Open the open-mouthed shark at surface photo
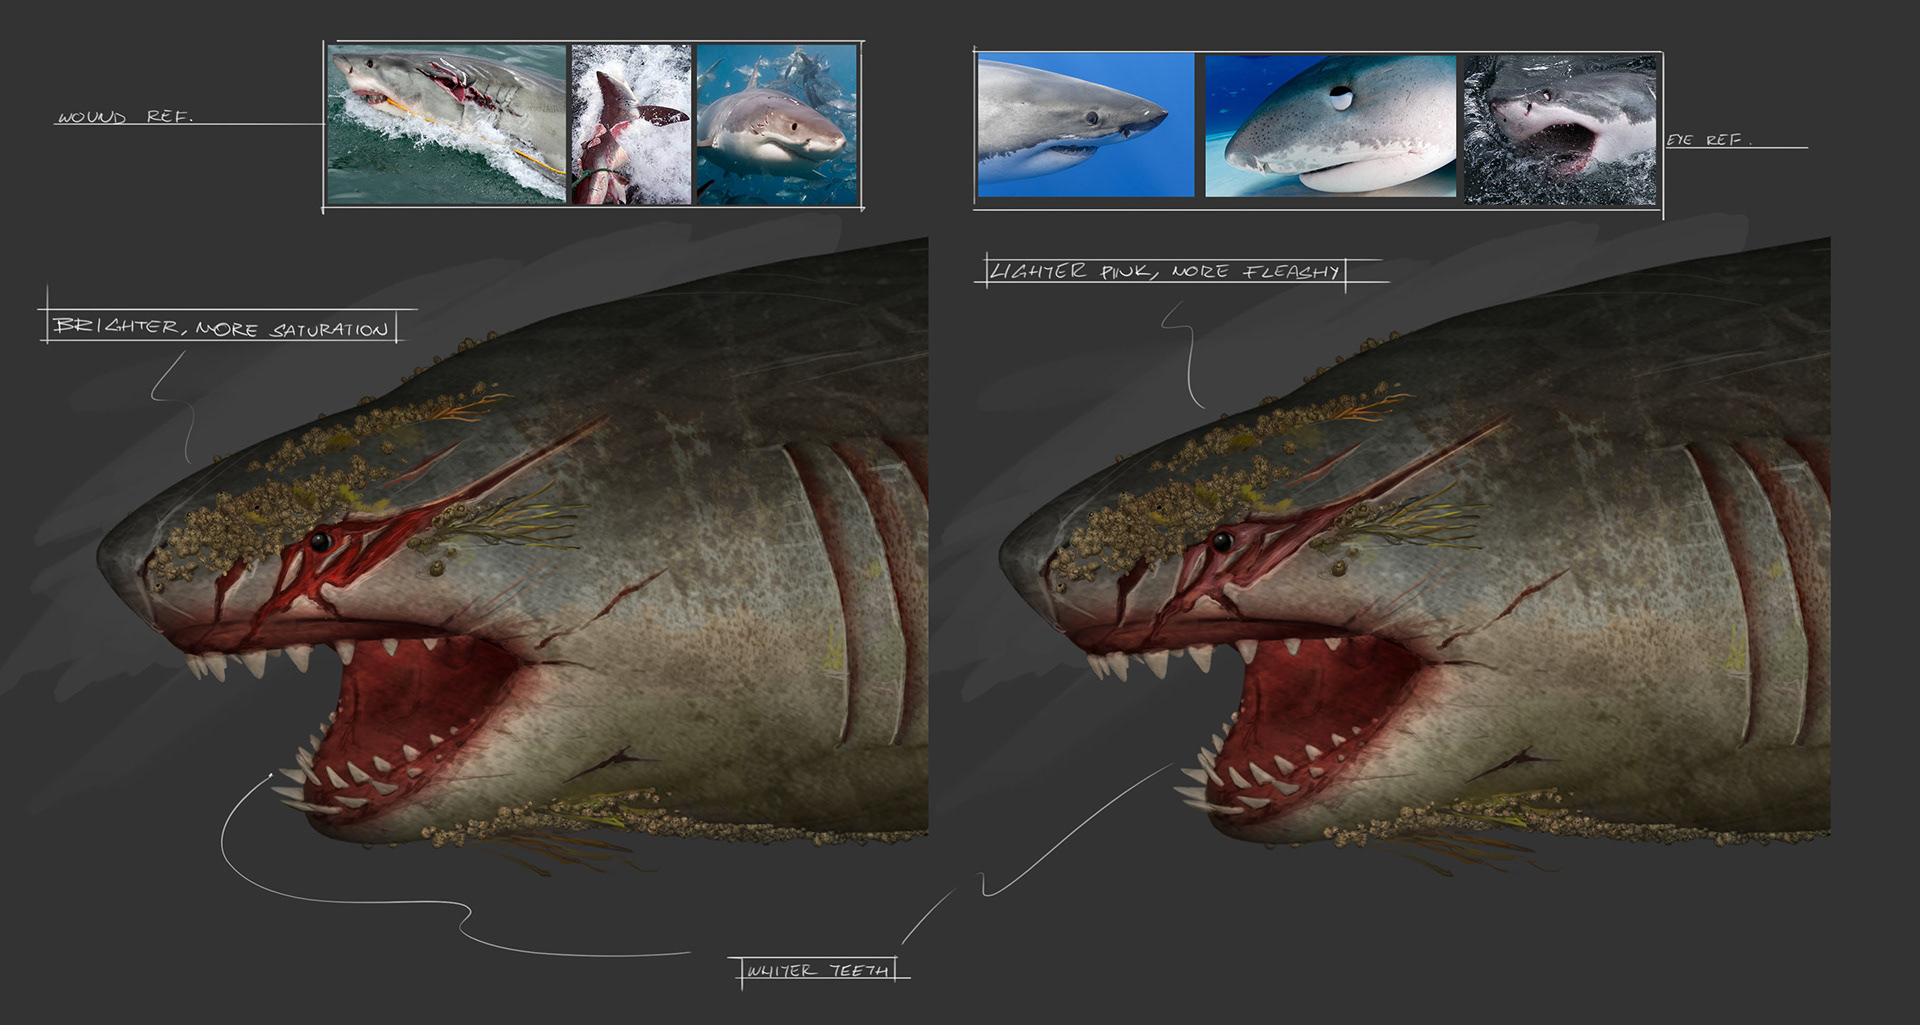This screenshot has height=1025, width=1920. click(x=1560, y=130)
